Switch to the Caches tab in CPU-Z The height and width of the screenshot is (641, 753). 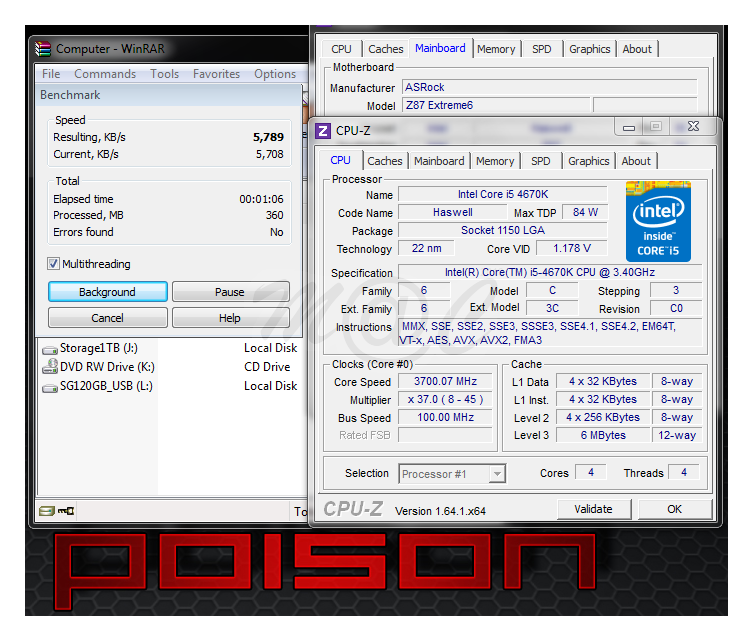[x=384, y=161]
